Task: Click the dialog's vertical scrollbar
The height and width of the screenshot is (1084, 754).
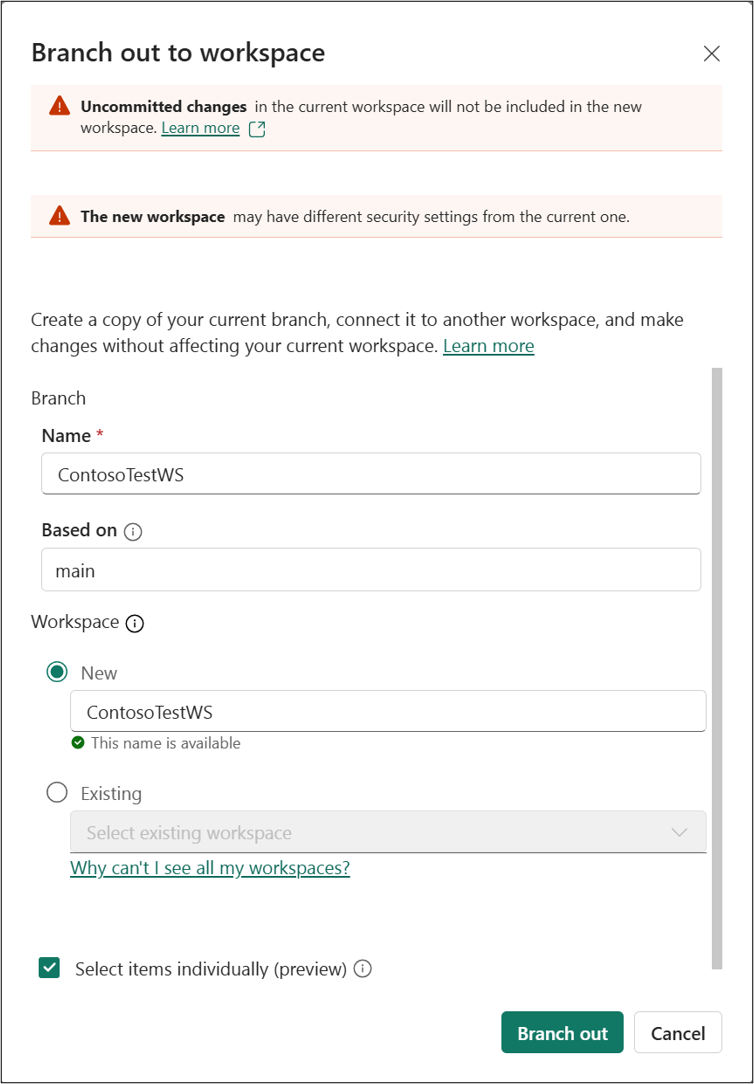Action: (717, 669)
